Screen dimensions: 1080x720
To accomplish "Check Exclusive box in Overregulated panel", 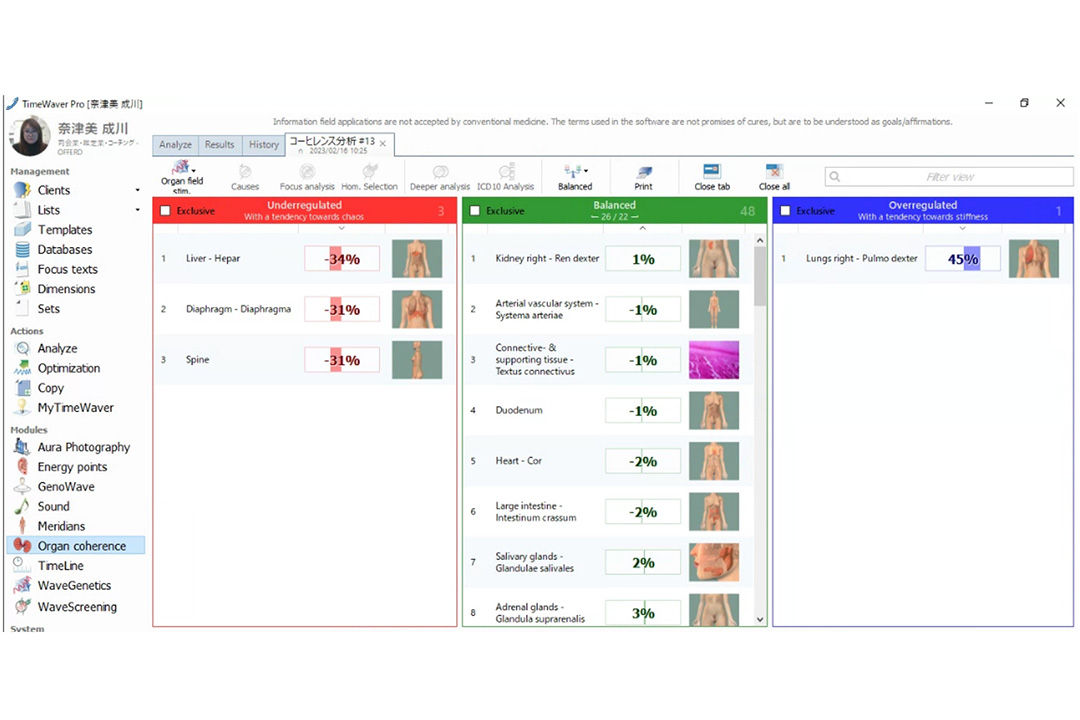I will click(785, 211).
